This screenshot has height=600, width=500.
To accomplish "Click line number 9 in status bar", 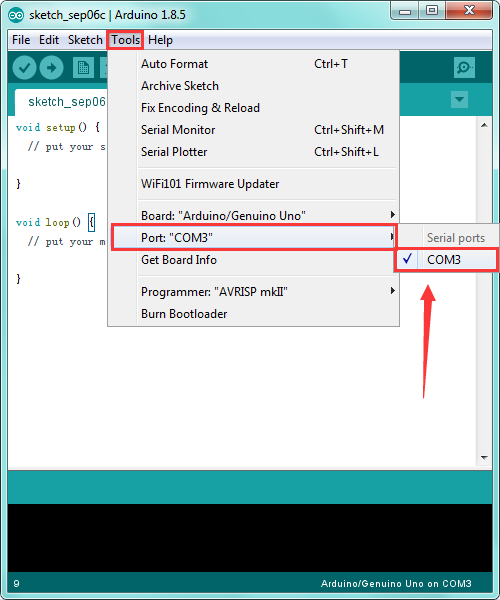I will click(16, 584).
